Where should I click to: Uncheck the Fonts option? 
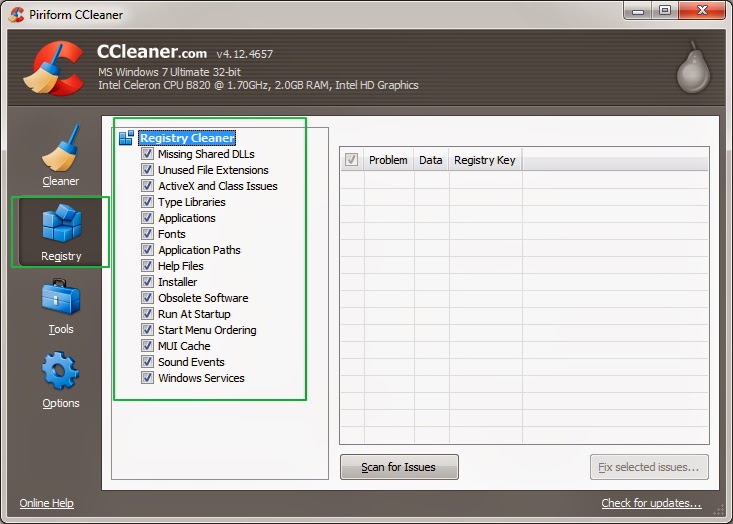(x=147, y=234)
